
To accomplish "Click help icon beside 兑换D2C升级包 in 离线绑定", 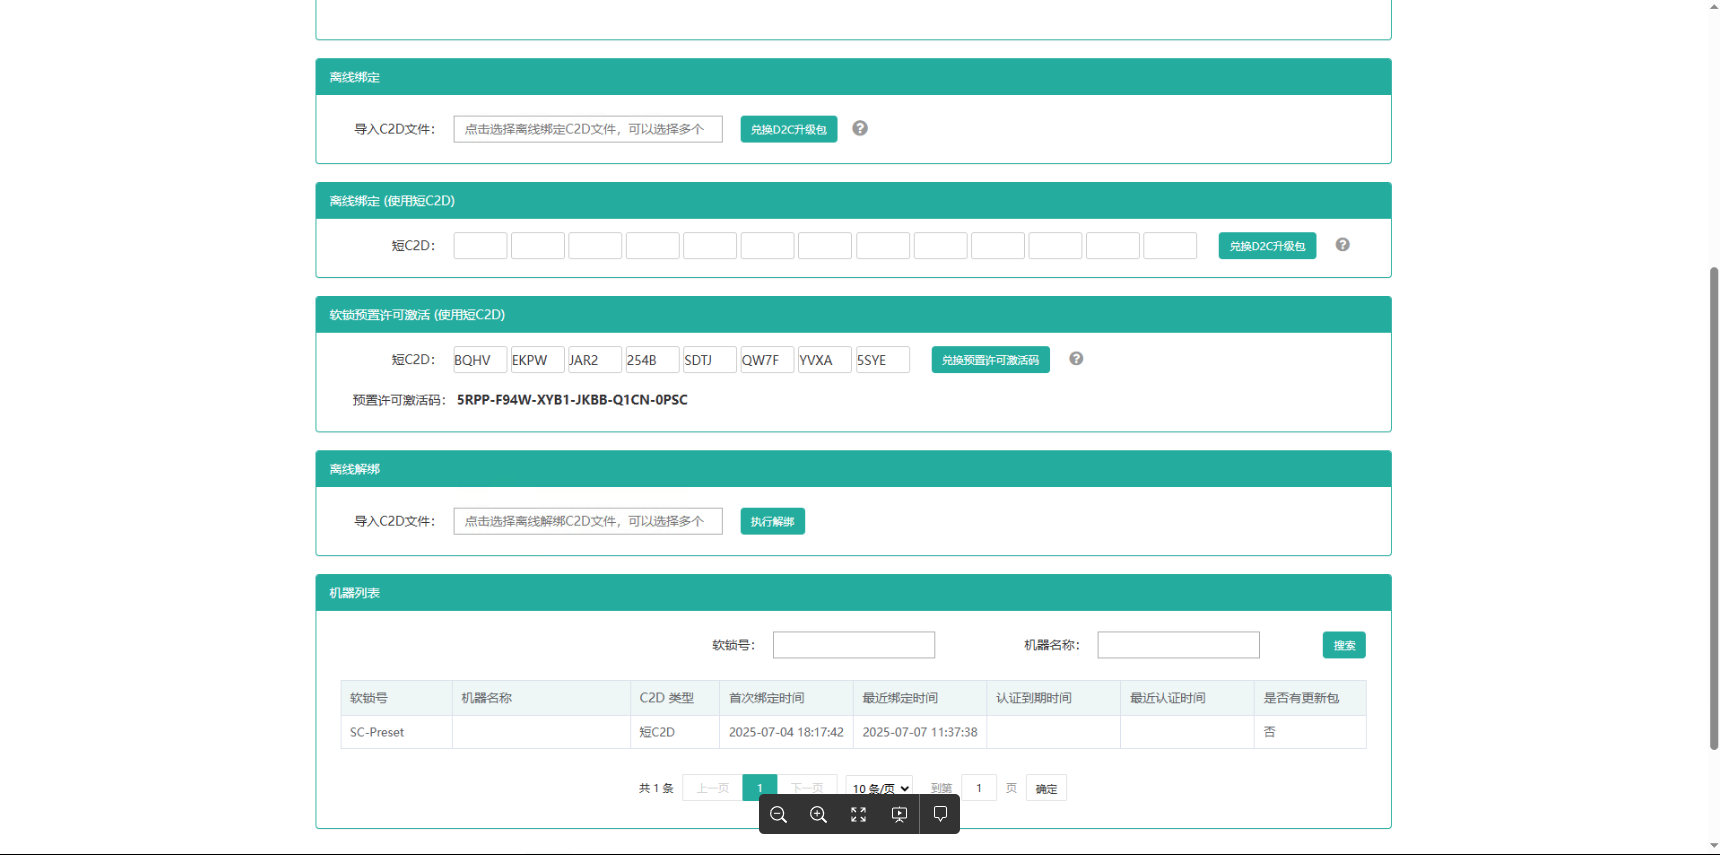I will pyautogui.click(x=860, y=128).
